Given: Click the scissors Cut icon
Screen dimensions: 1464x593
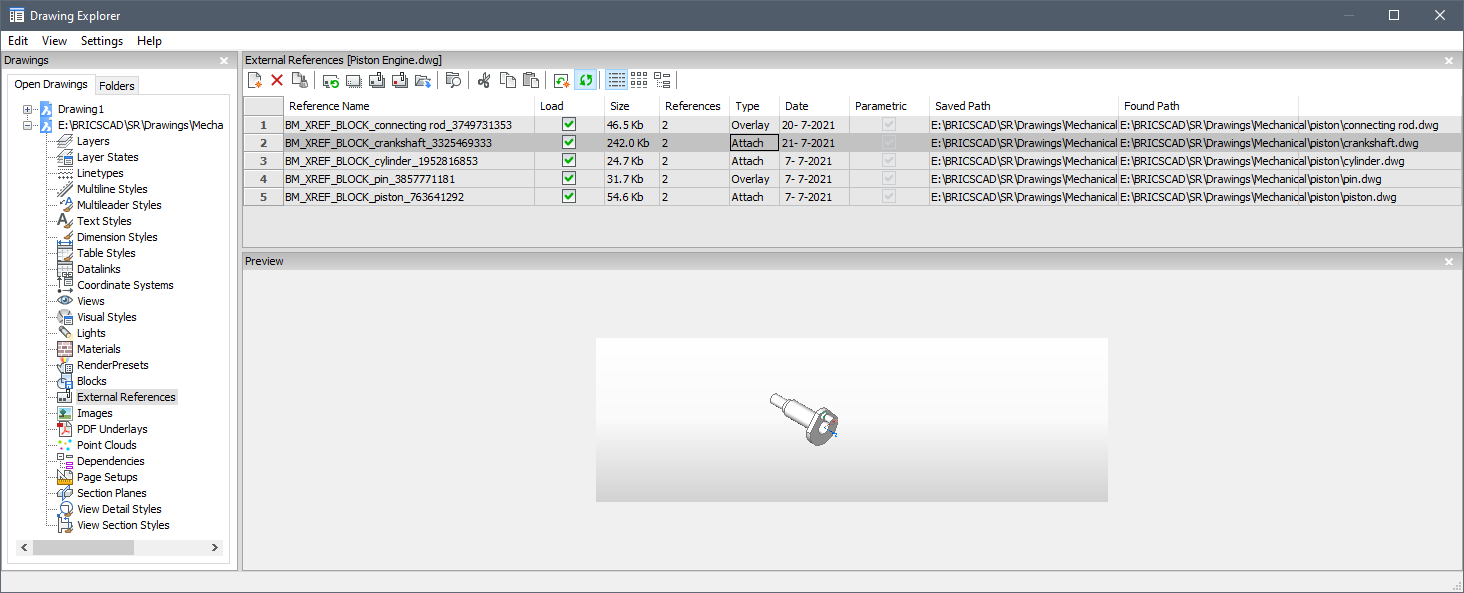Looking at the screenshot, I should point(484,80).
